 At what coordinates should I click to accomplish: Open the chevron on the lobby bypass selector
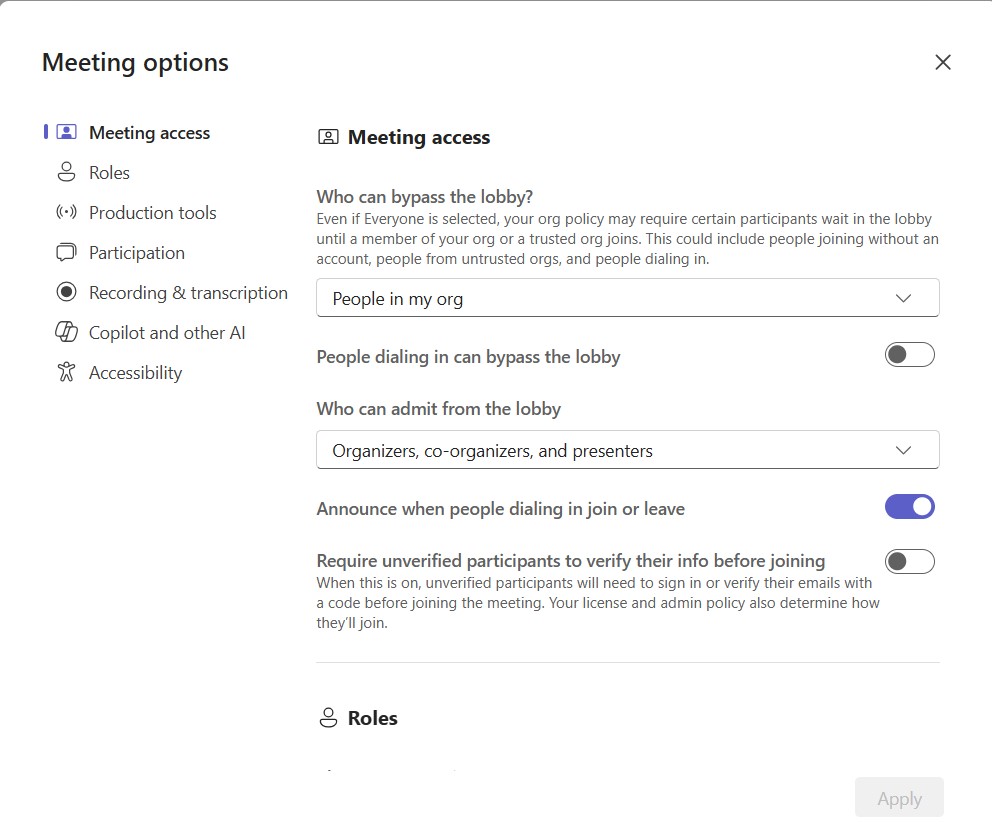tap(903, 297)
